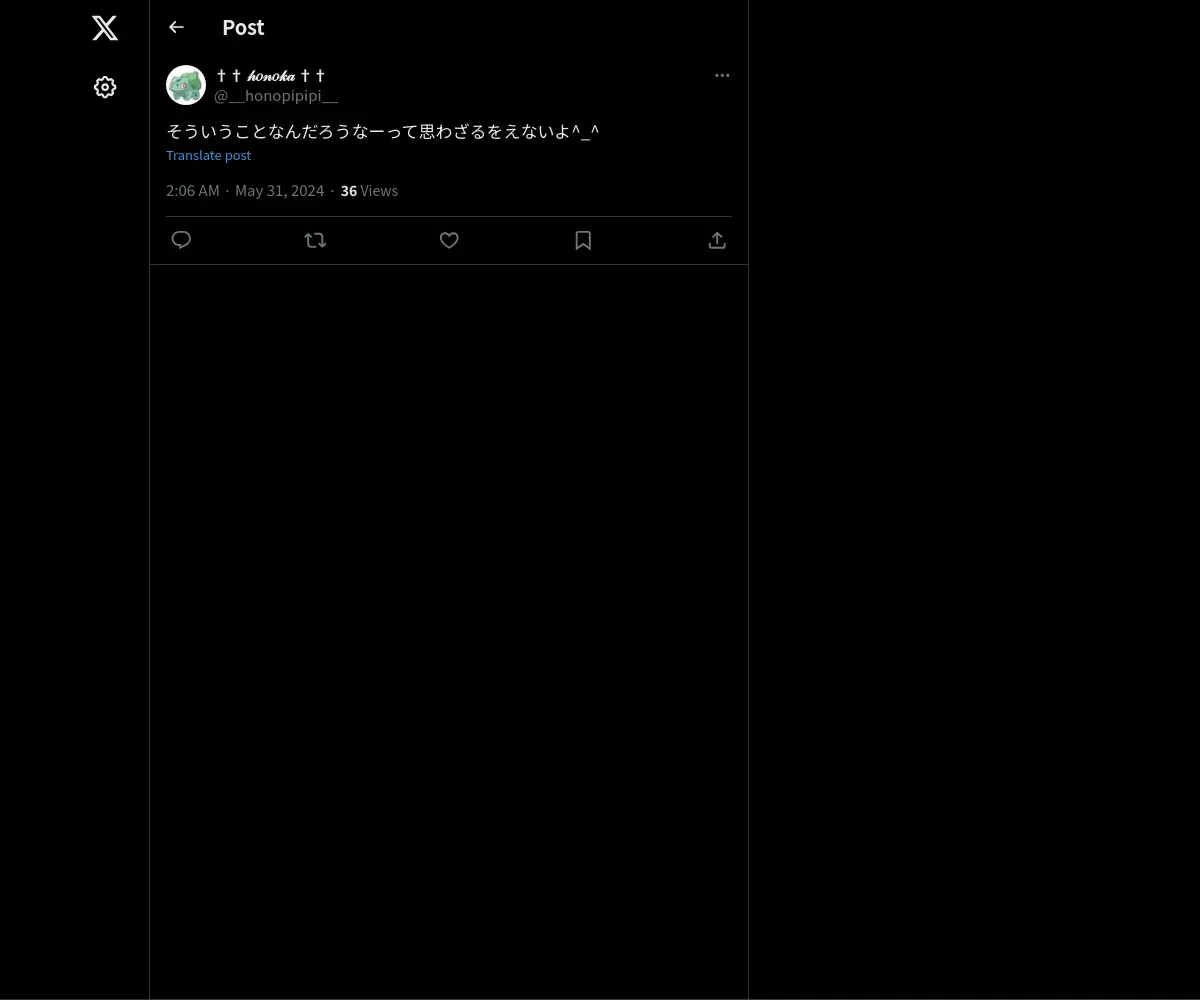Reply to the post via comment icon

[181, 240]
